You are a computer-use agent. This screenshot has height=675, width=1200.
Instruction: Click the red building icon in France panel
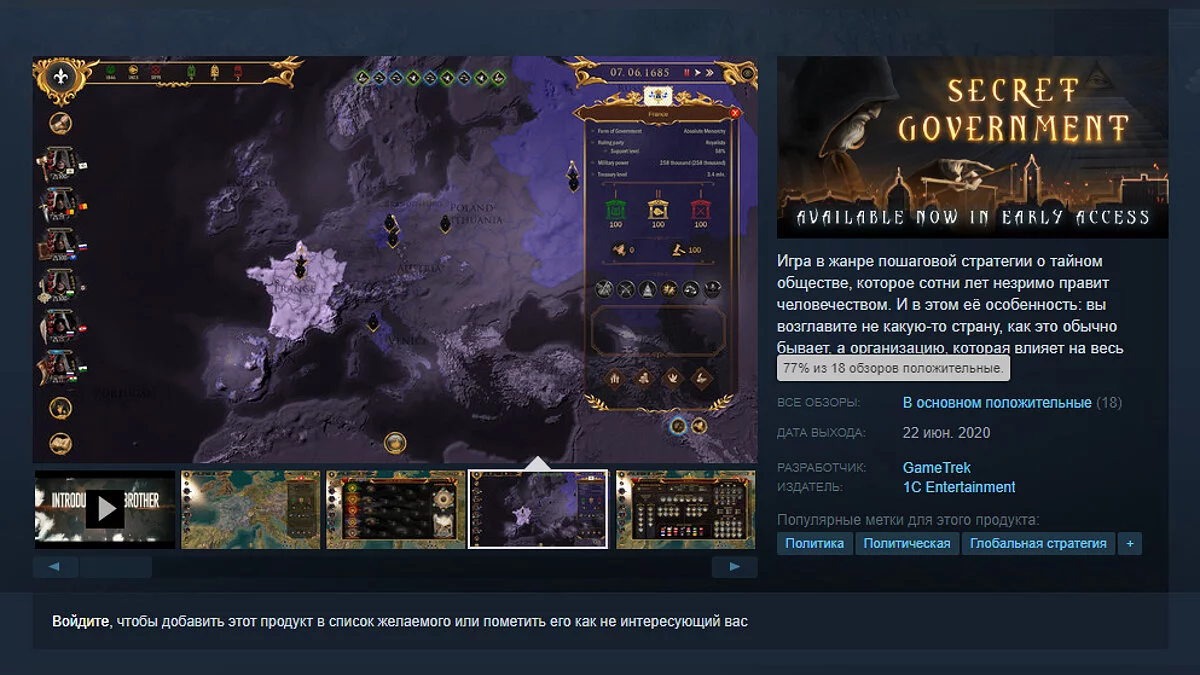pos(700,209)
